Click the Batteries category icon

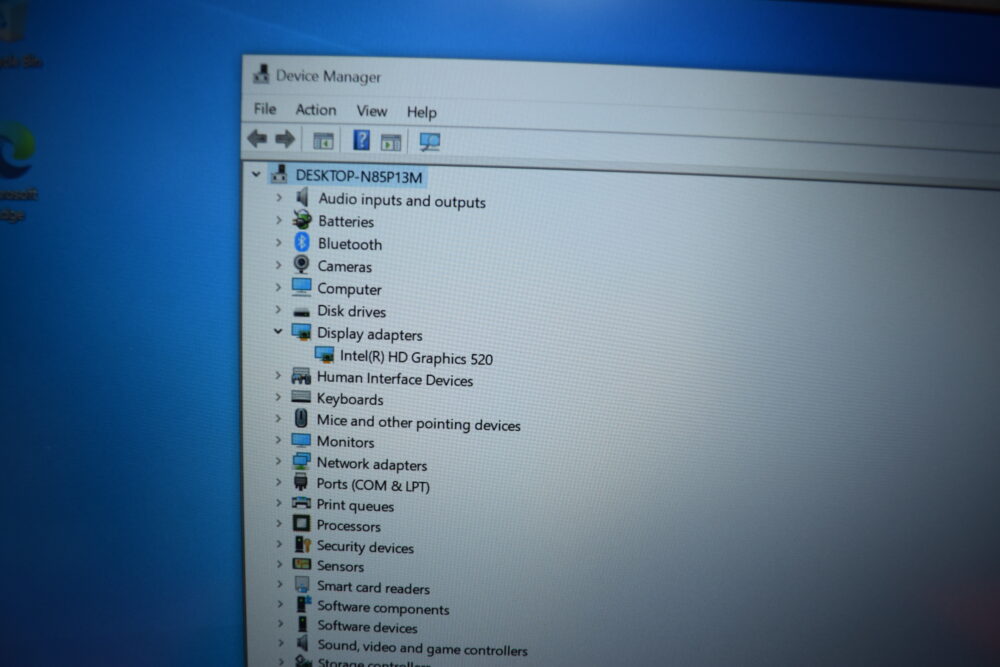point(302,220)
